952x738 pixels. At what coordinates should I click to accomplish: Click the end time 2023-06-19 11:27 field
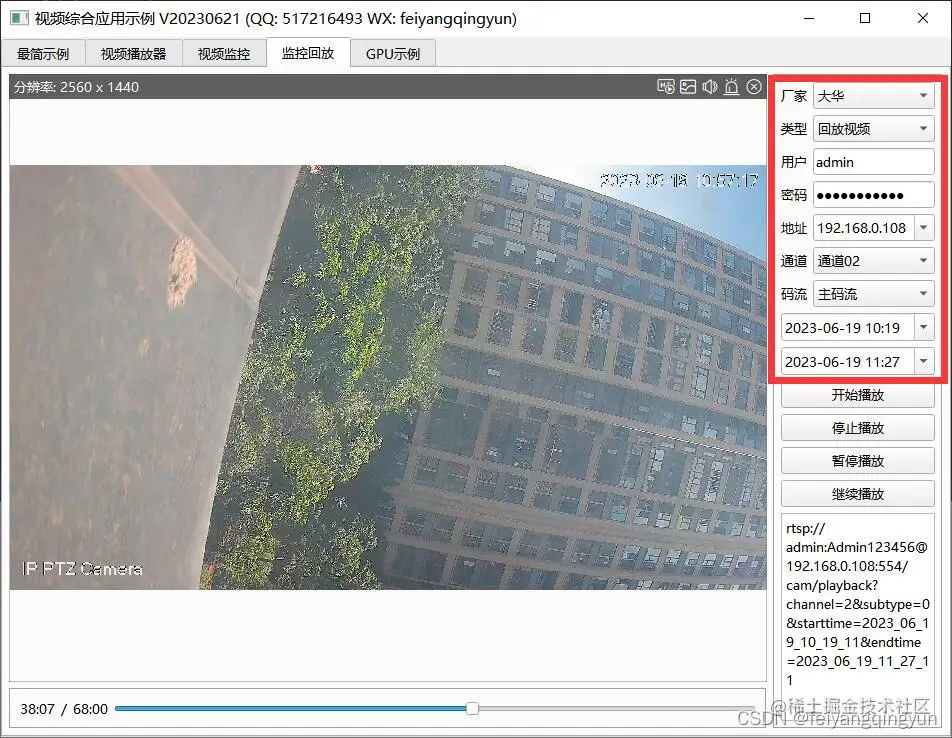tap(848, 362)
